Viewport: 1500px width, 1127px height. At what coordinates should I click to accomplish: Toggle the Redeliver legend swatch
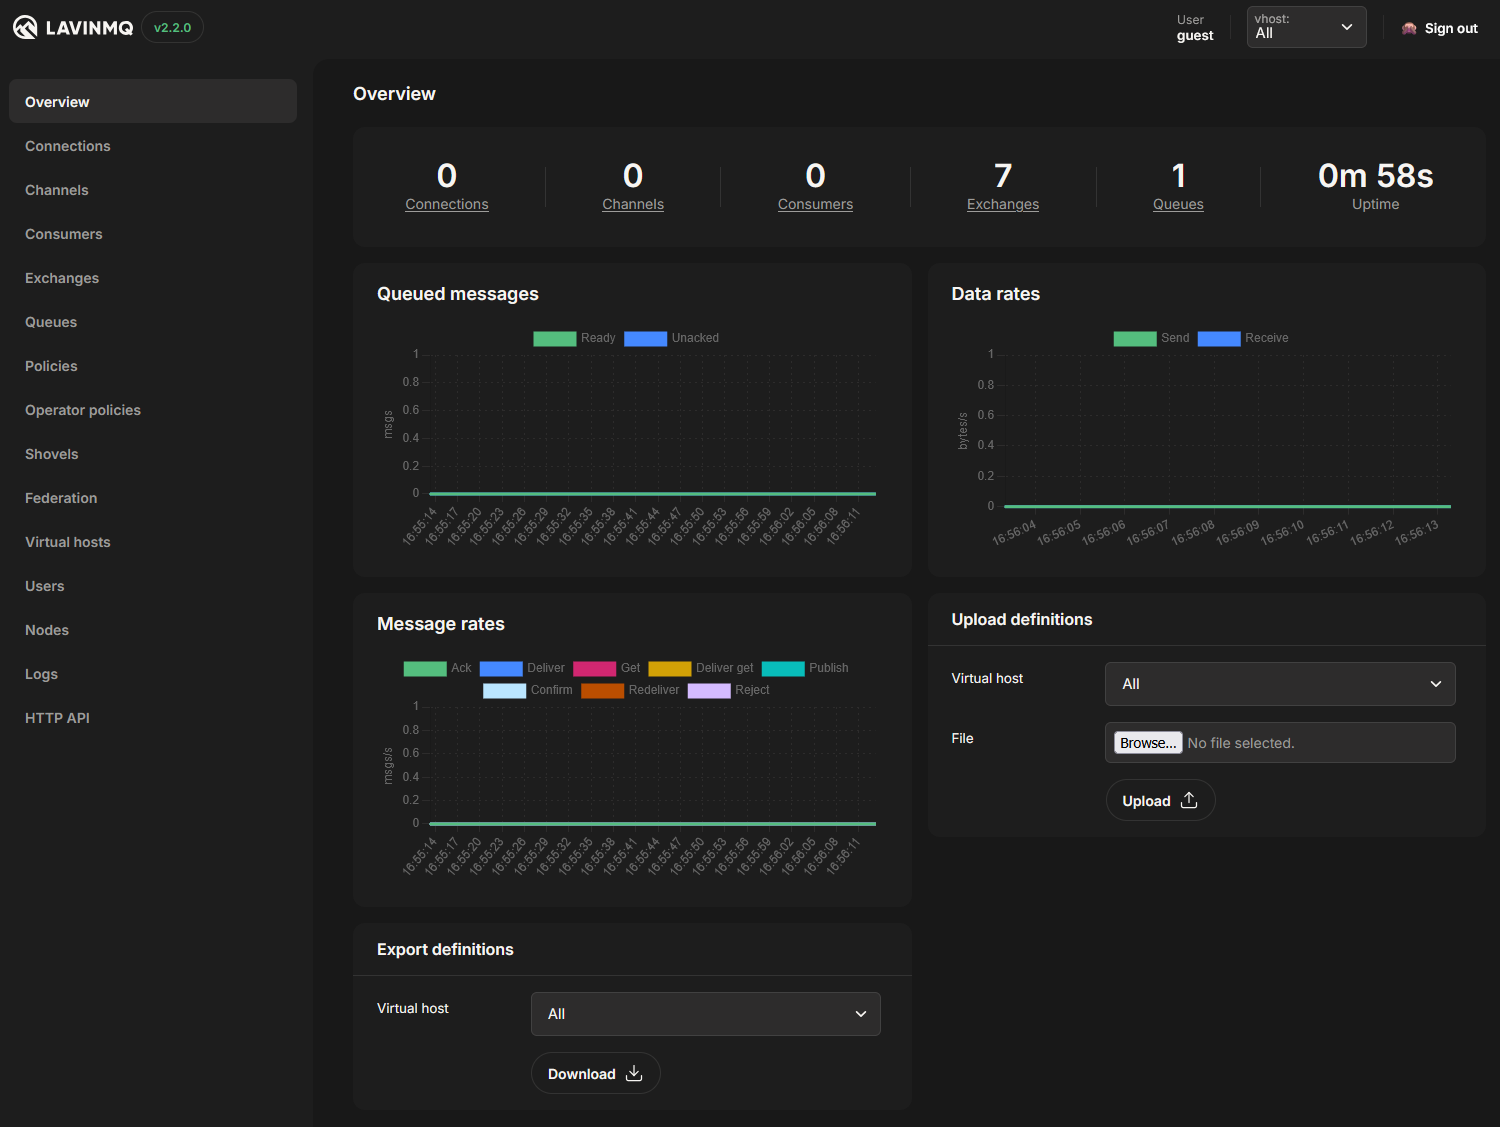point(603,690)
